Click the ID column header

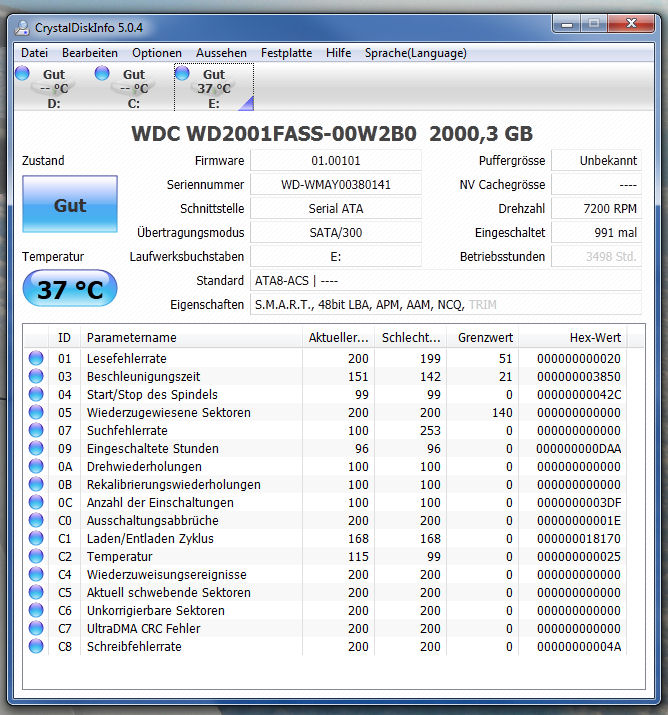tap(64, 337)
